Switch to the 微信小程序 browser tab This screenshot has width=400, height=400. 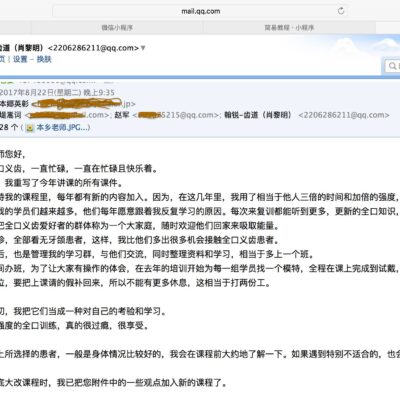pos(117,28)
